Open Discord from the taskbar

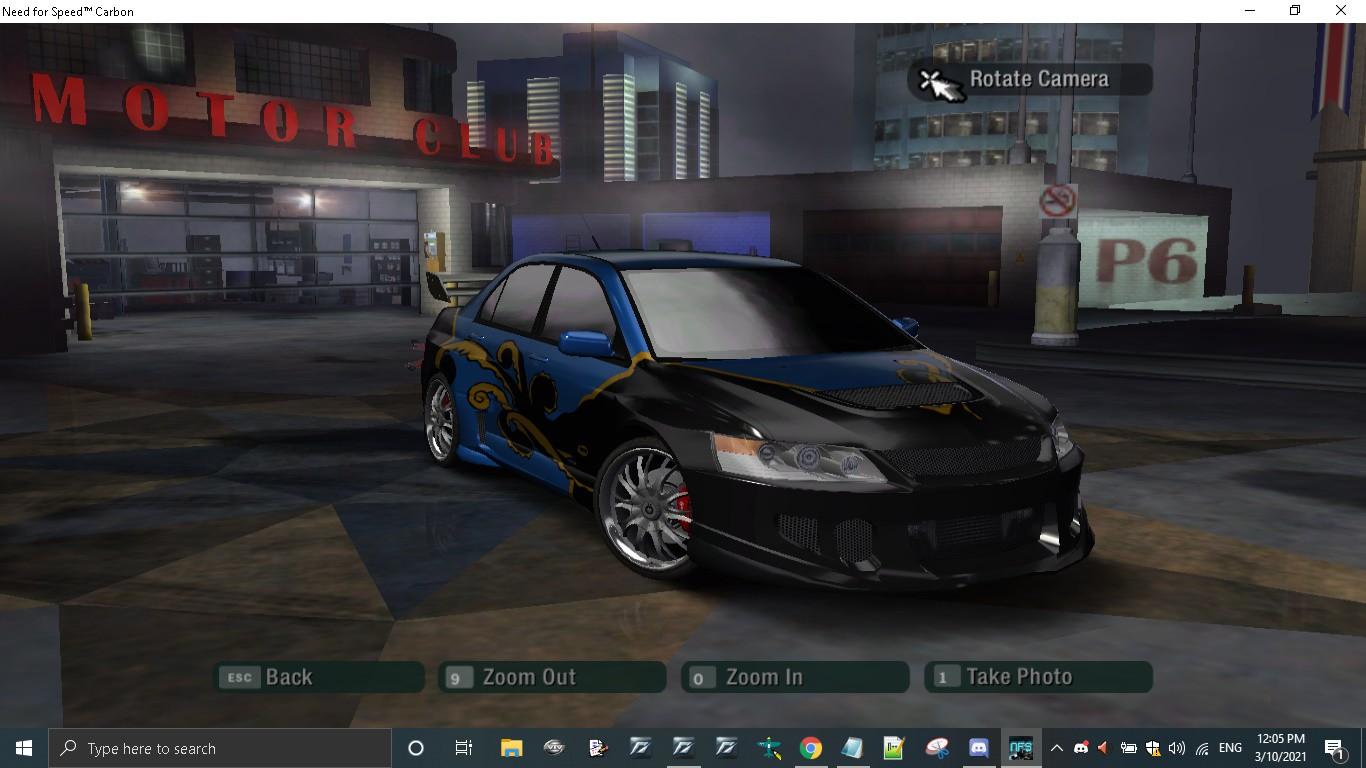tap(978, 748)
